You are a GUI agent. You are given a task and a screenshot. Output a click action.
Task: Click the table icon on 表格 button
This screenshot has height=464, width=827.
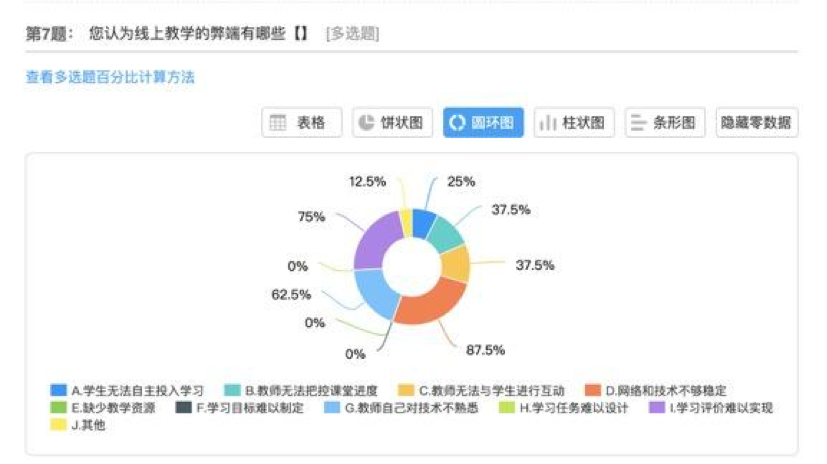[279, 123]
